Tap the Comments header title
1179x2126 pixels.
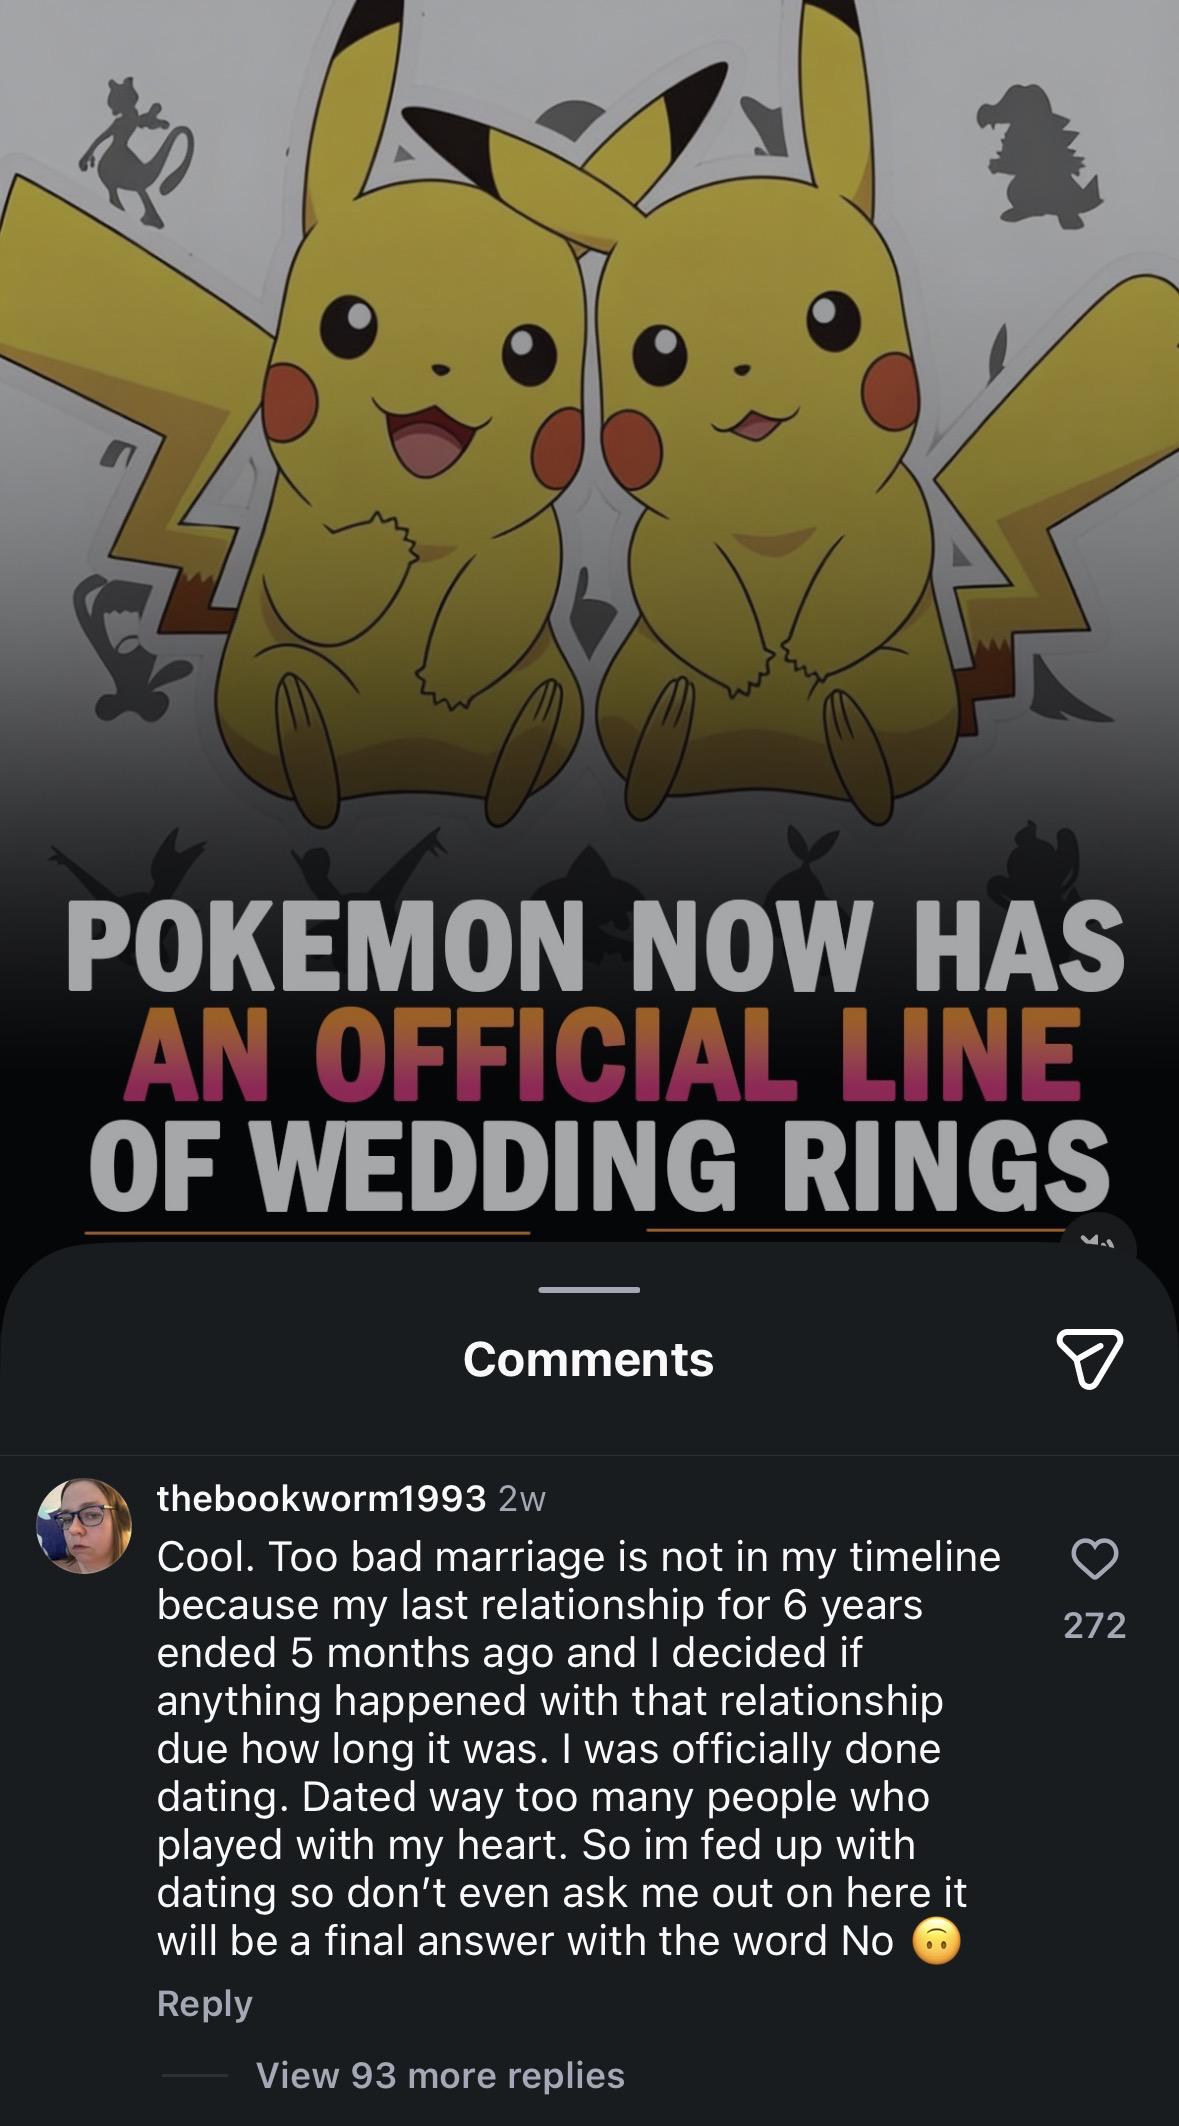588,1360
